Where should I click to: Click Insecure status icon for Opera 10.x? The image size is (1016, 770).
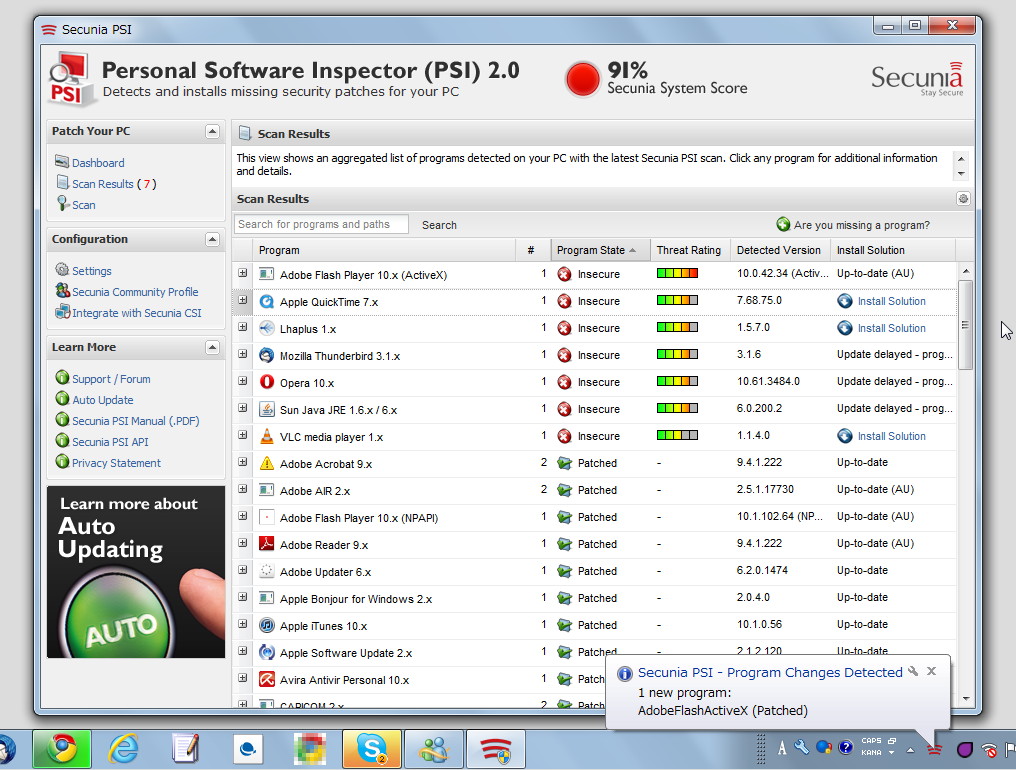(x=564, y=382)
